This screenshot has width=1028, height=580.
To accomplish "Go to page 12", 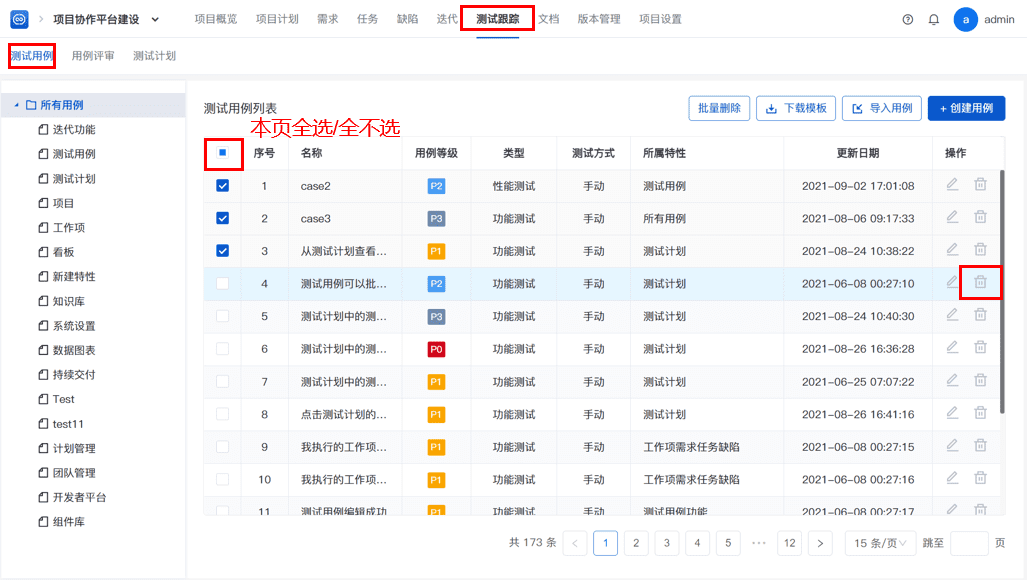I will (x=789, y=543).
